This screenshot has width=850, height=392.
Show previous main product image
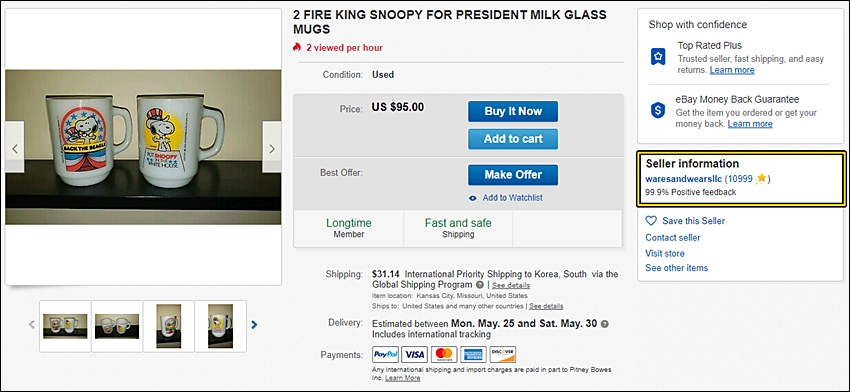pos(15,149)
